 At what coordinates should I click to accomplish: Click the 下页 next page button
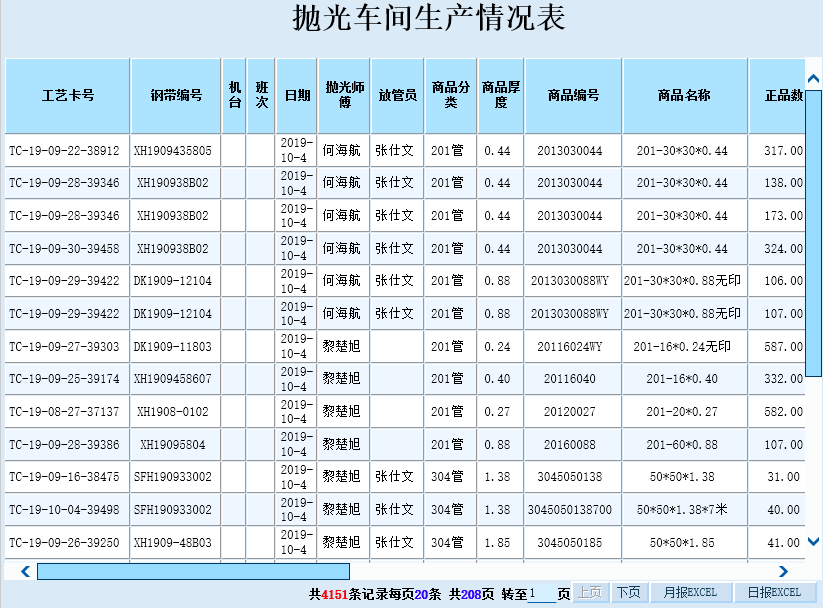(628, 592)
